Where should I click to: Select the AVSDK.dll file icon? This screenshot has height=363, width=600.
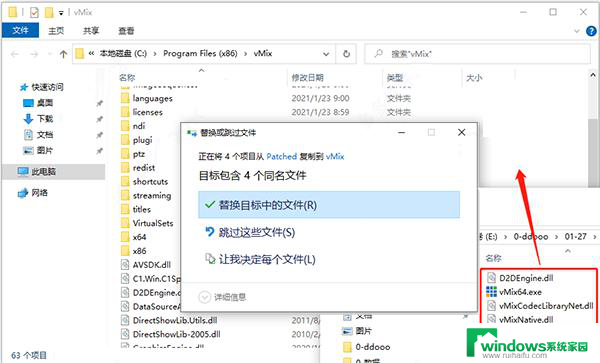click(x=125, y=265)
